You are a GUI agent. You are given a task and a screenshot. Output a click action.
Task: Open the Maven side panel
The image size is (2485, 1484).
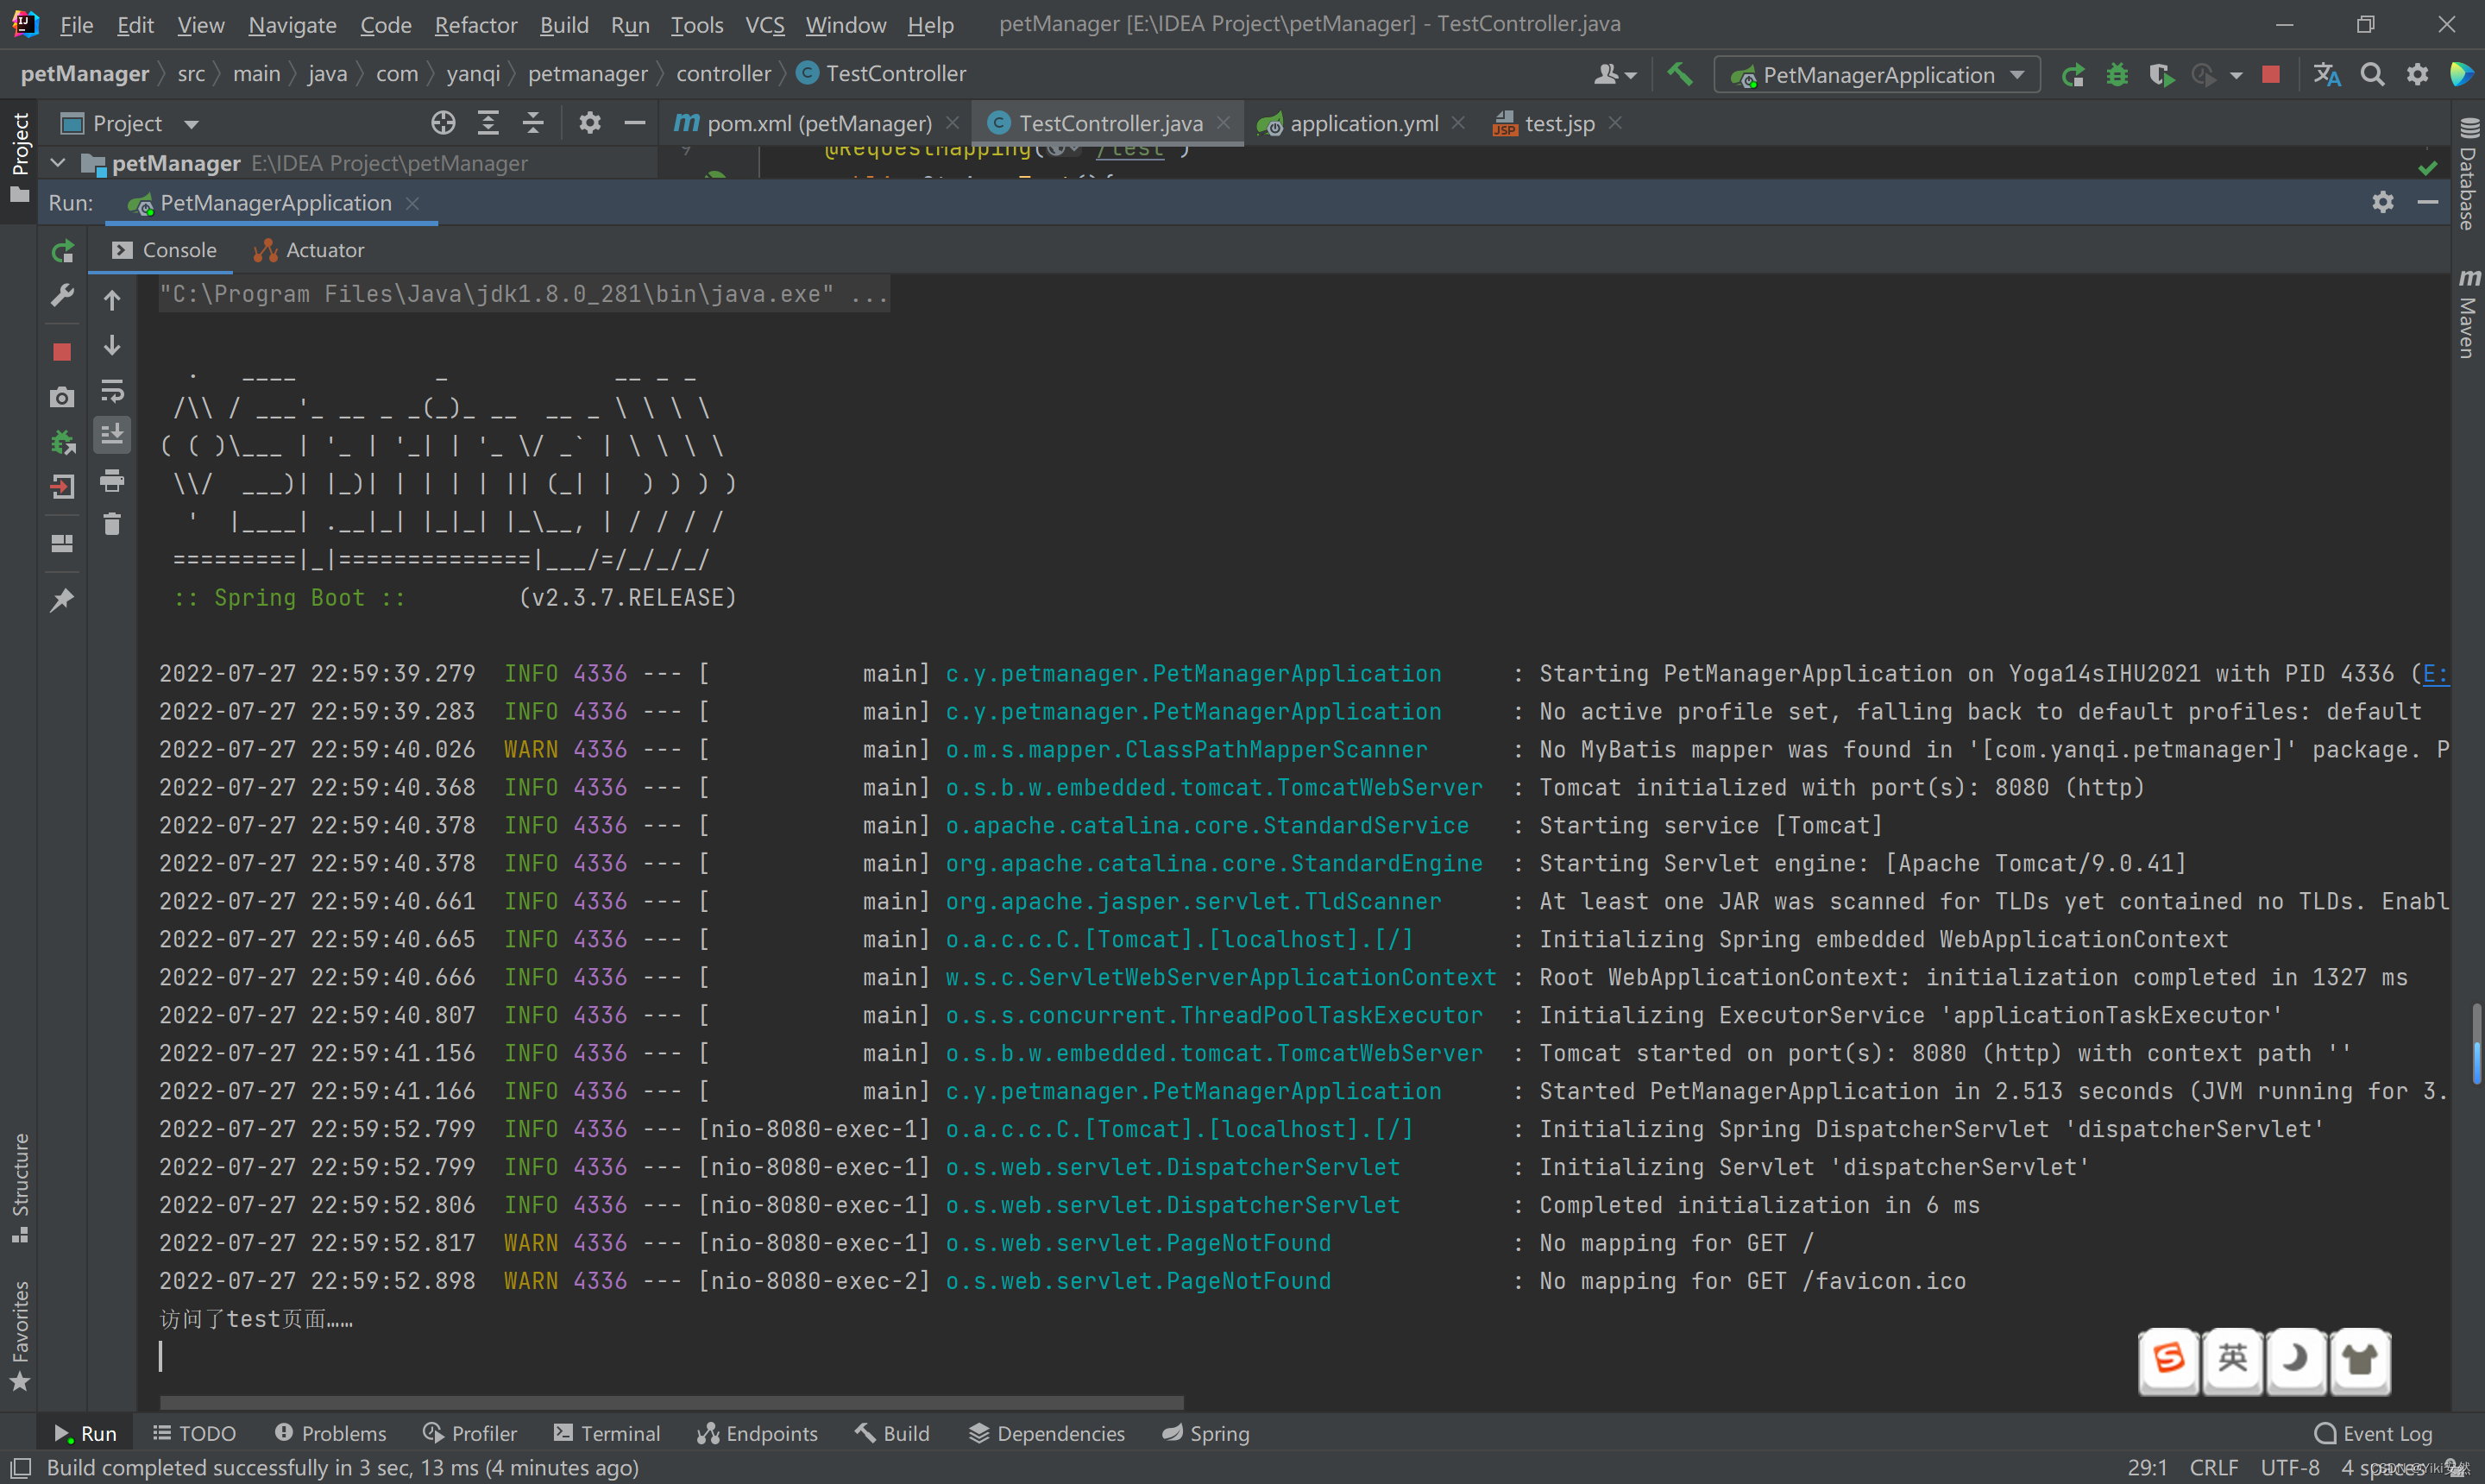[2468, 313]
